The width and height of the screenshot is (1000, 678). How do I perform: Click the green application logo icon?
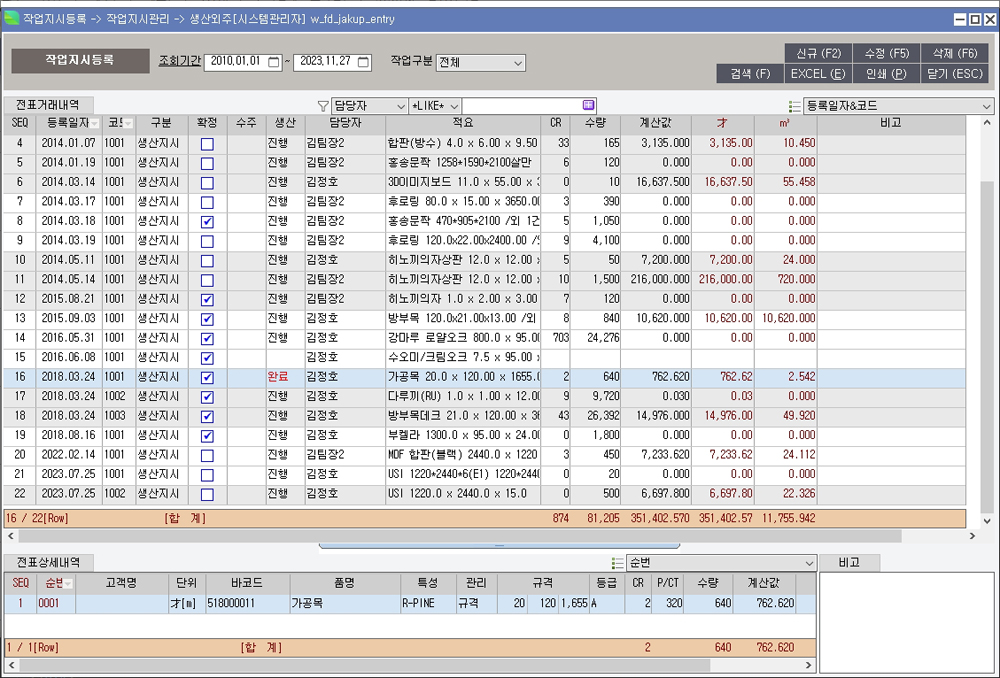[11, 18]
